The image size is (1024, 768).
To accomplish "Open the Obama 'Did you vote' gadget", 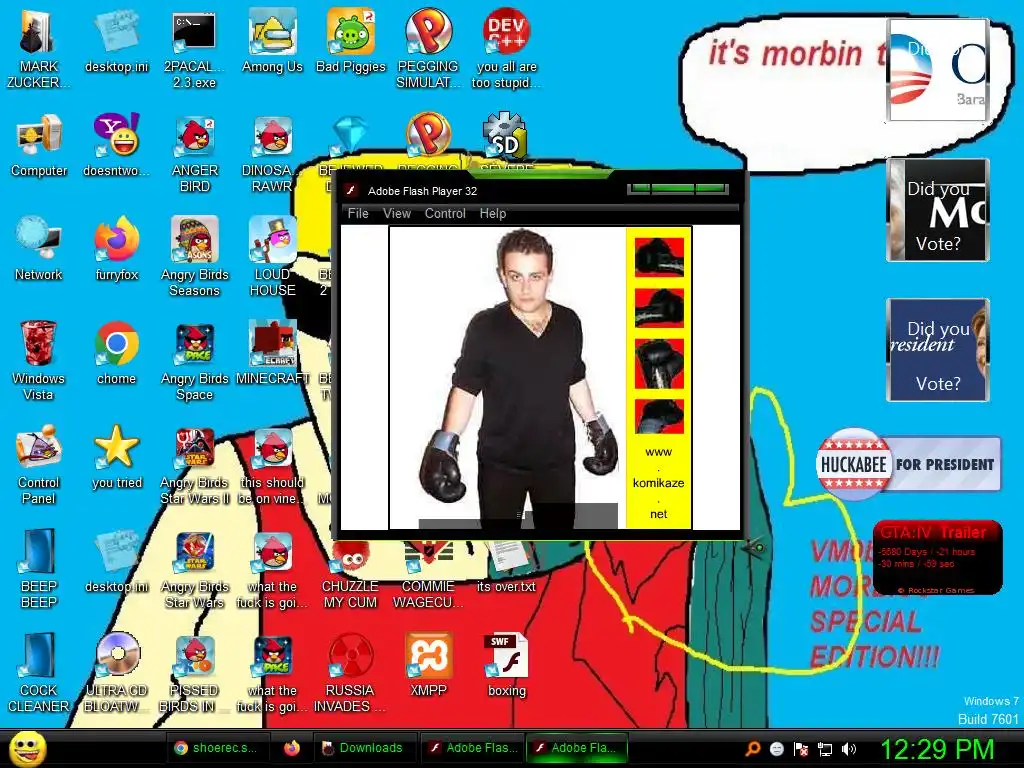I will tap(938, 71).
